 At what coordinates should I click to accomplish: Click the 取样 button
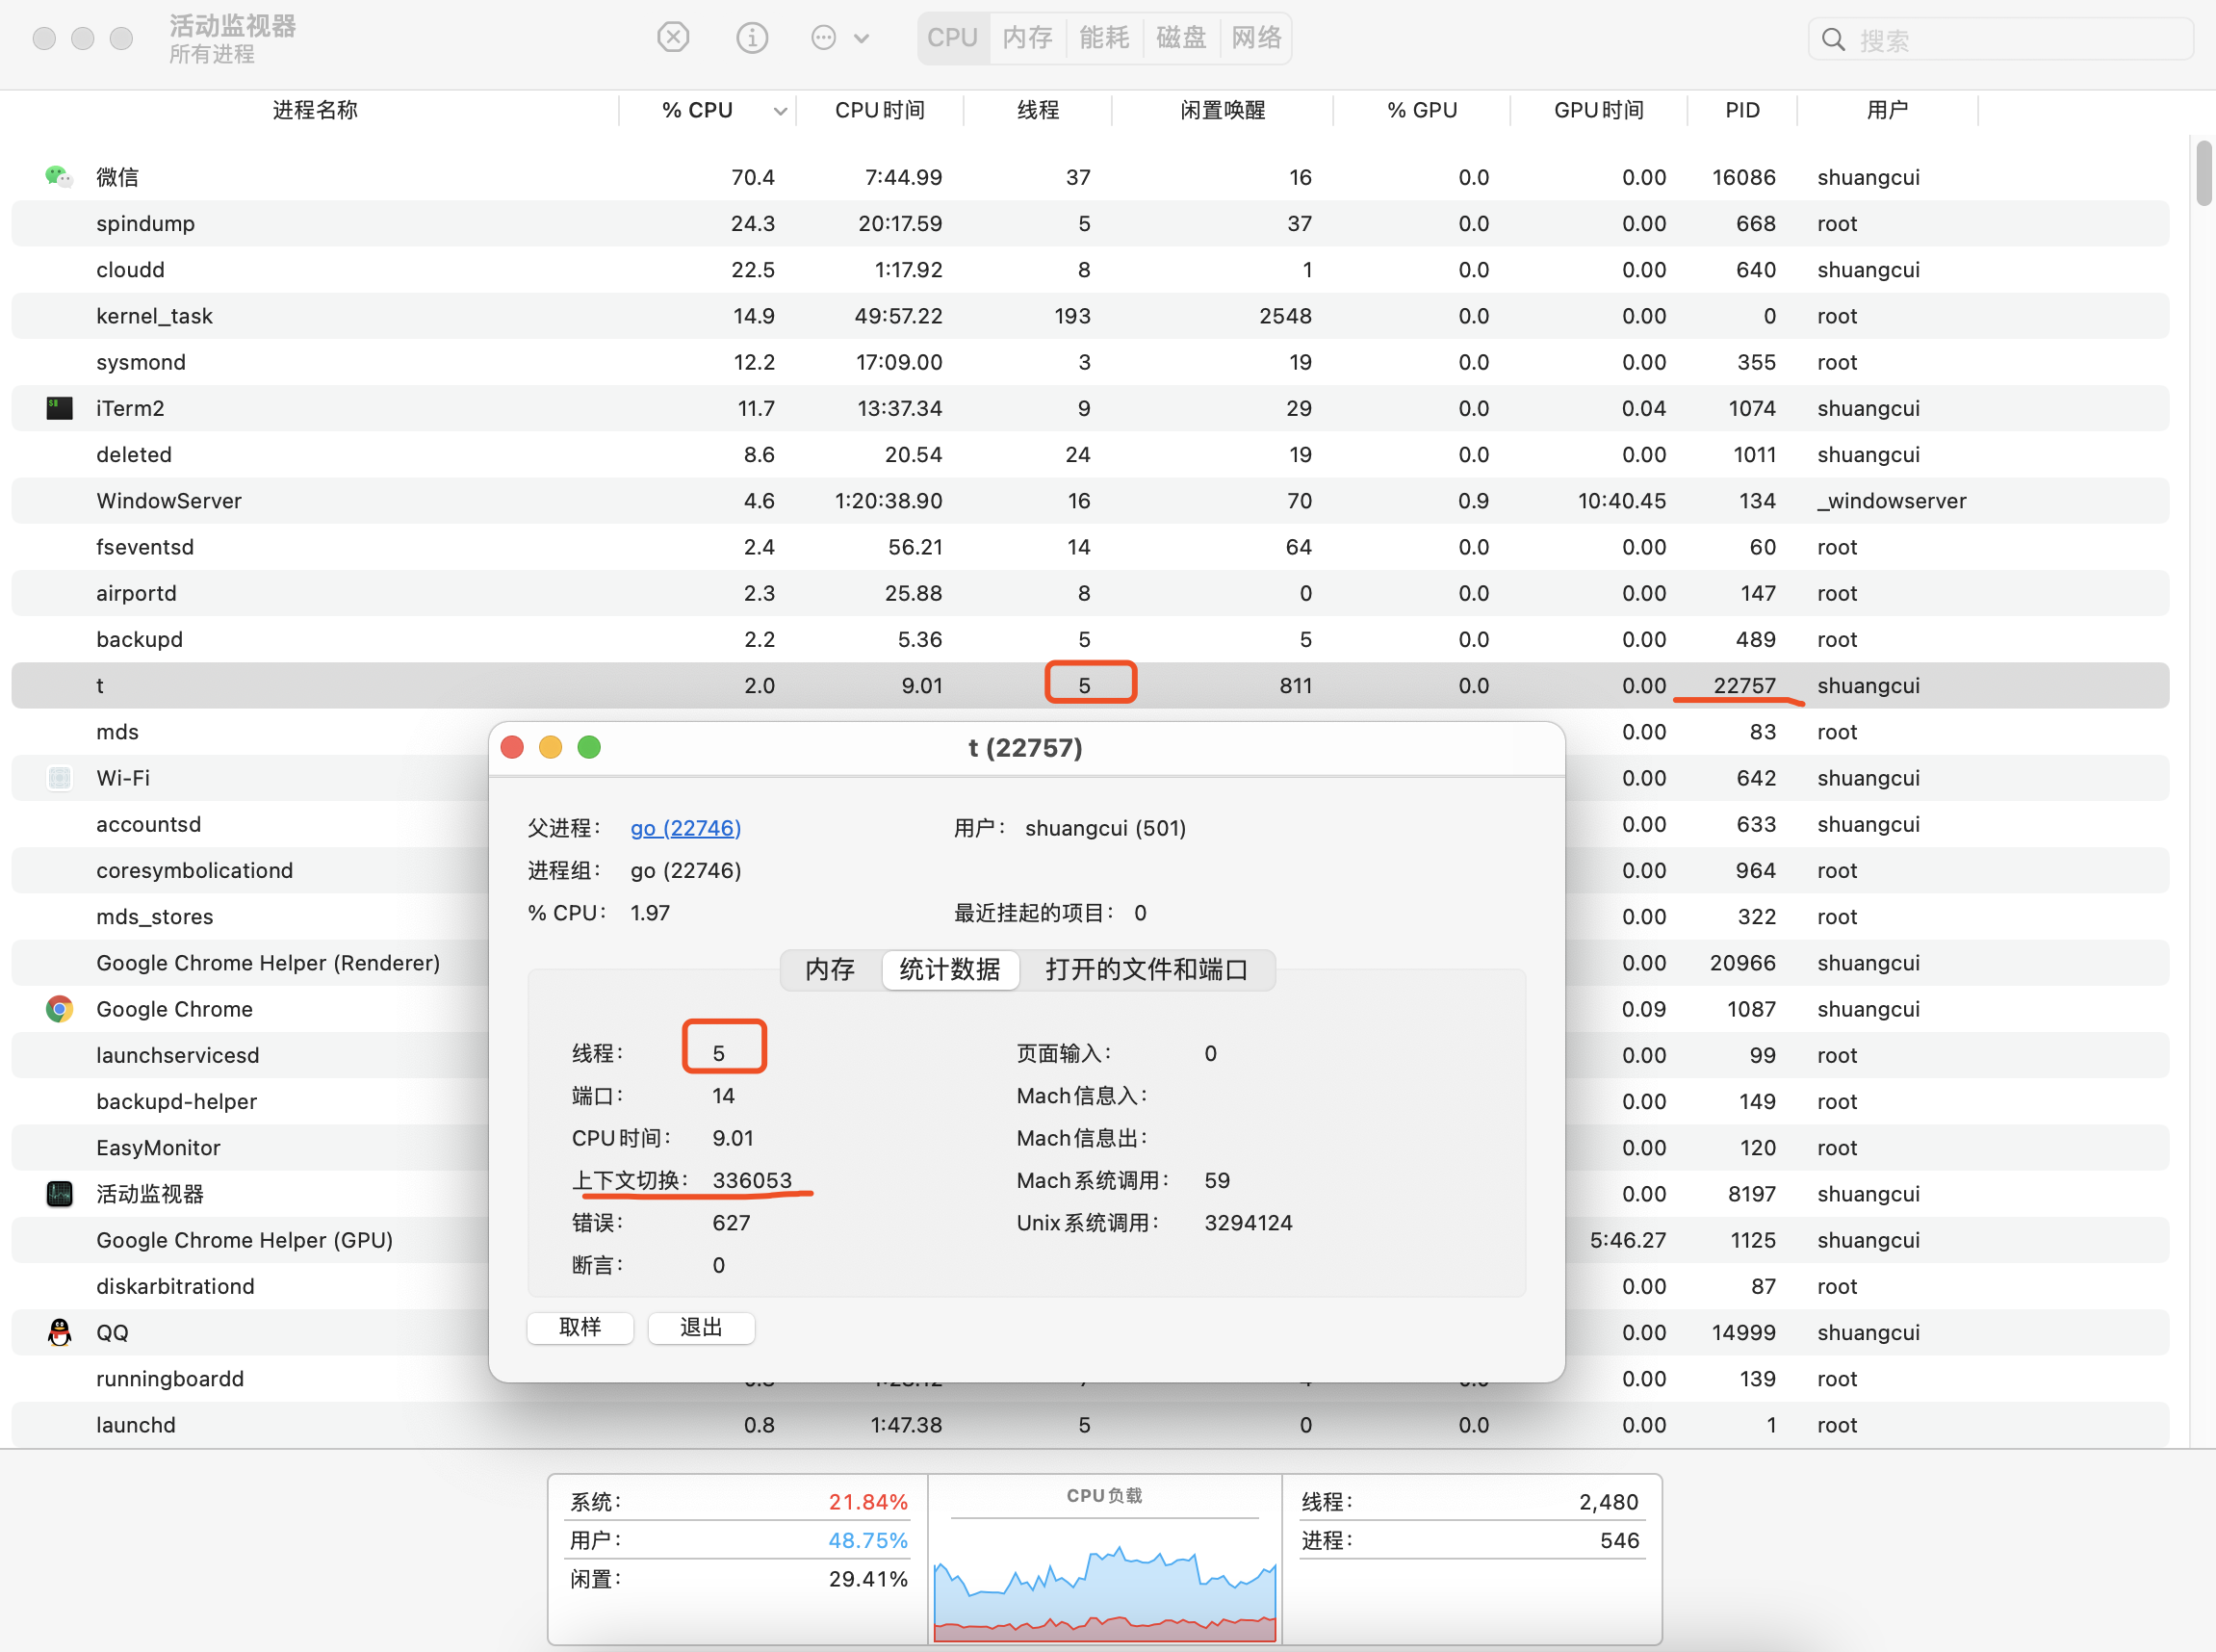pos(580,1327)
